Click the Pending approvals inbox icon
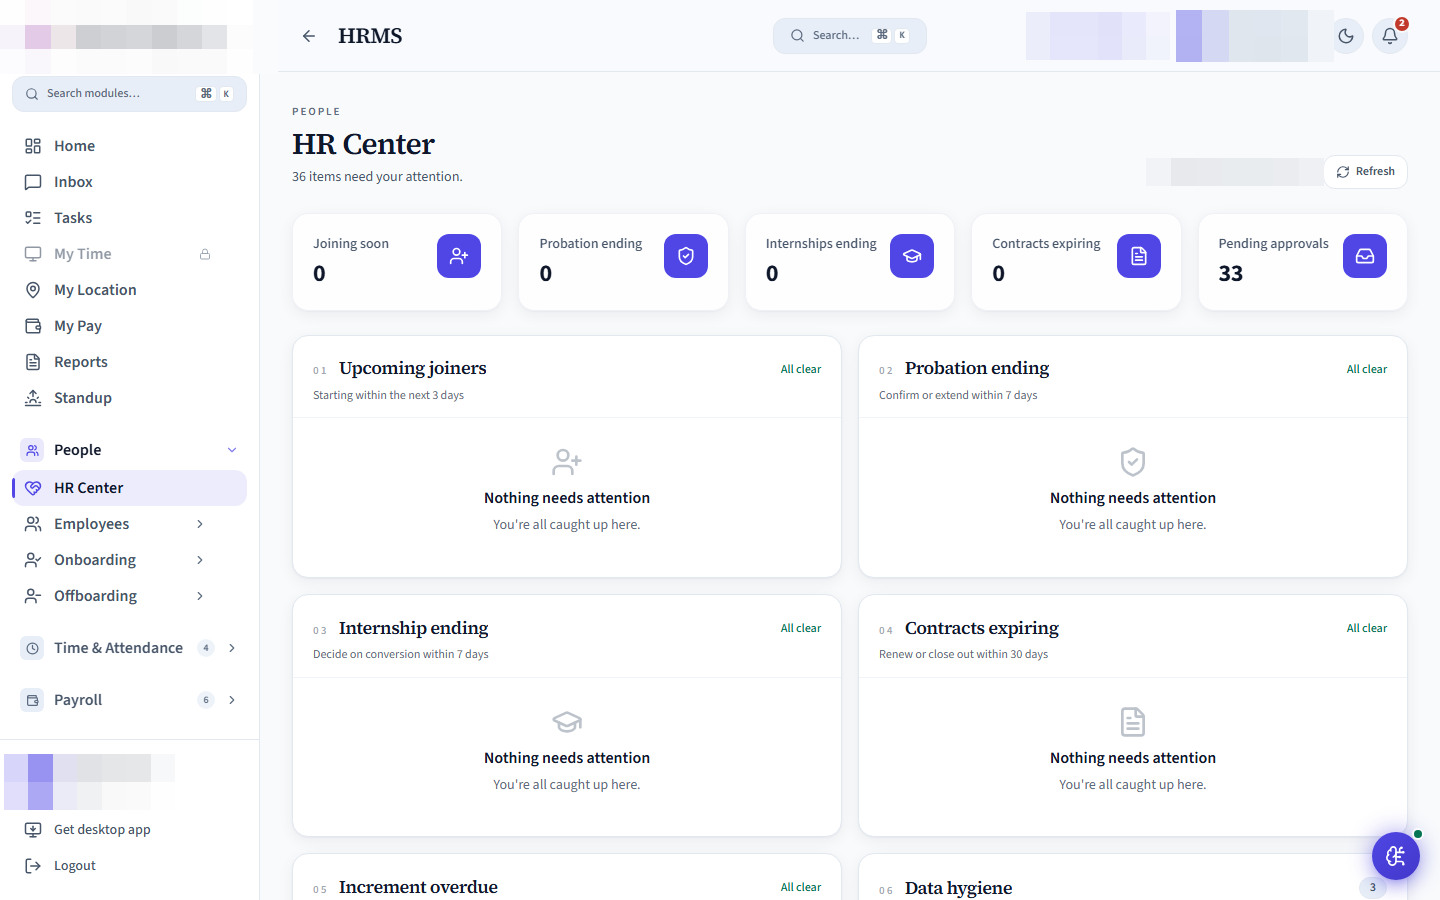The height and width of the screenshot is (900, 1440). pyautogui.click(x=1365, y=256)
